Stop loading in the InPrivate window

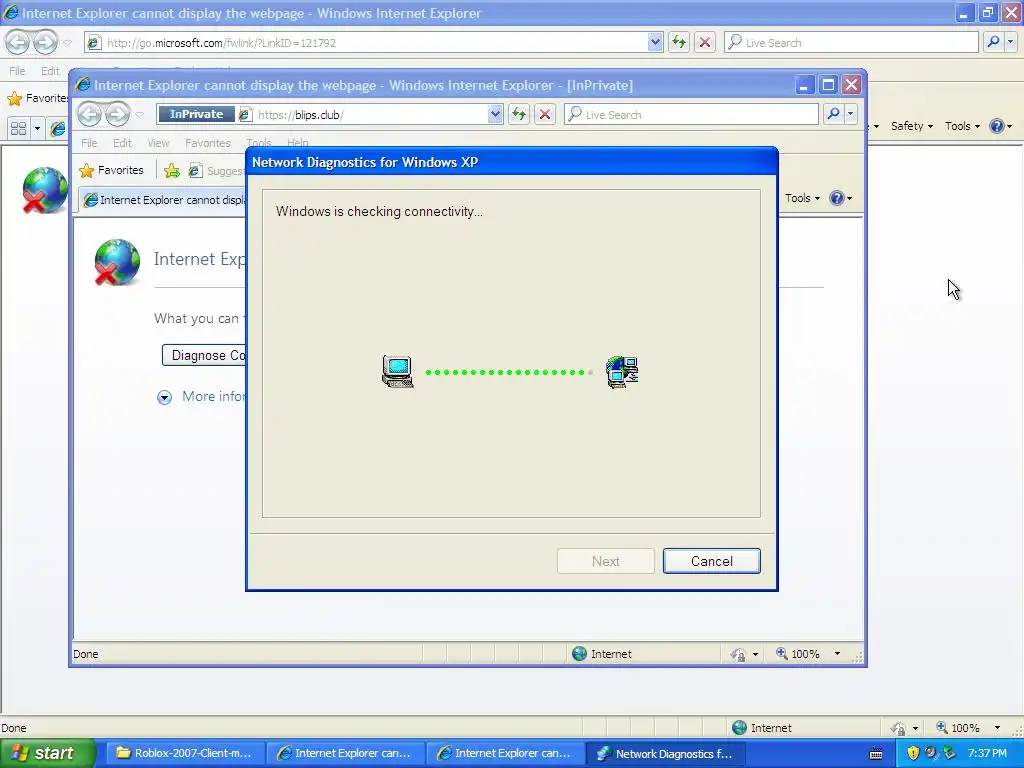point(545,115)
